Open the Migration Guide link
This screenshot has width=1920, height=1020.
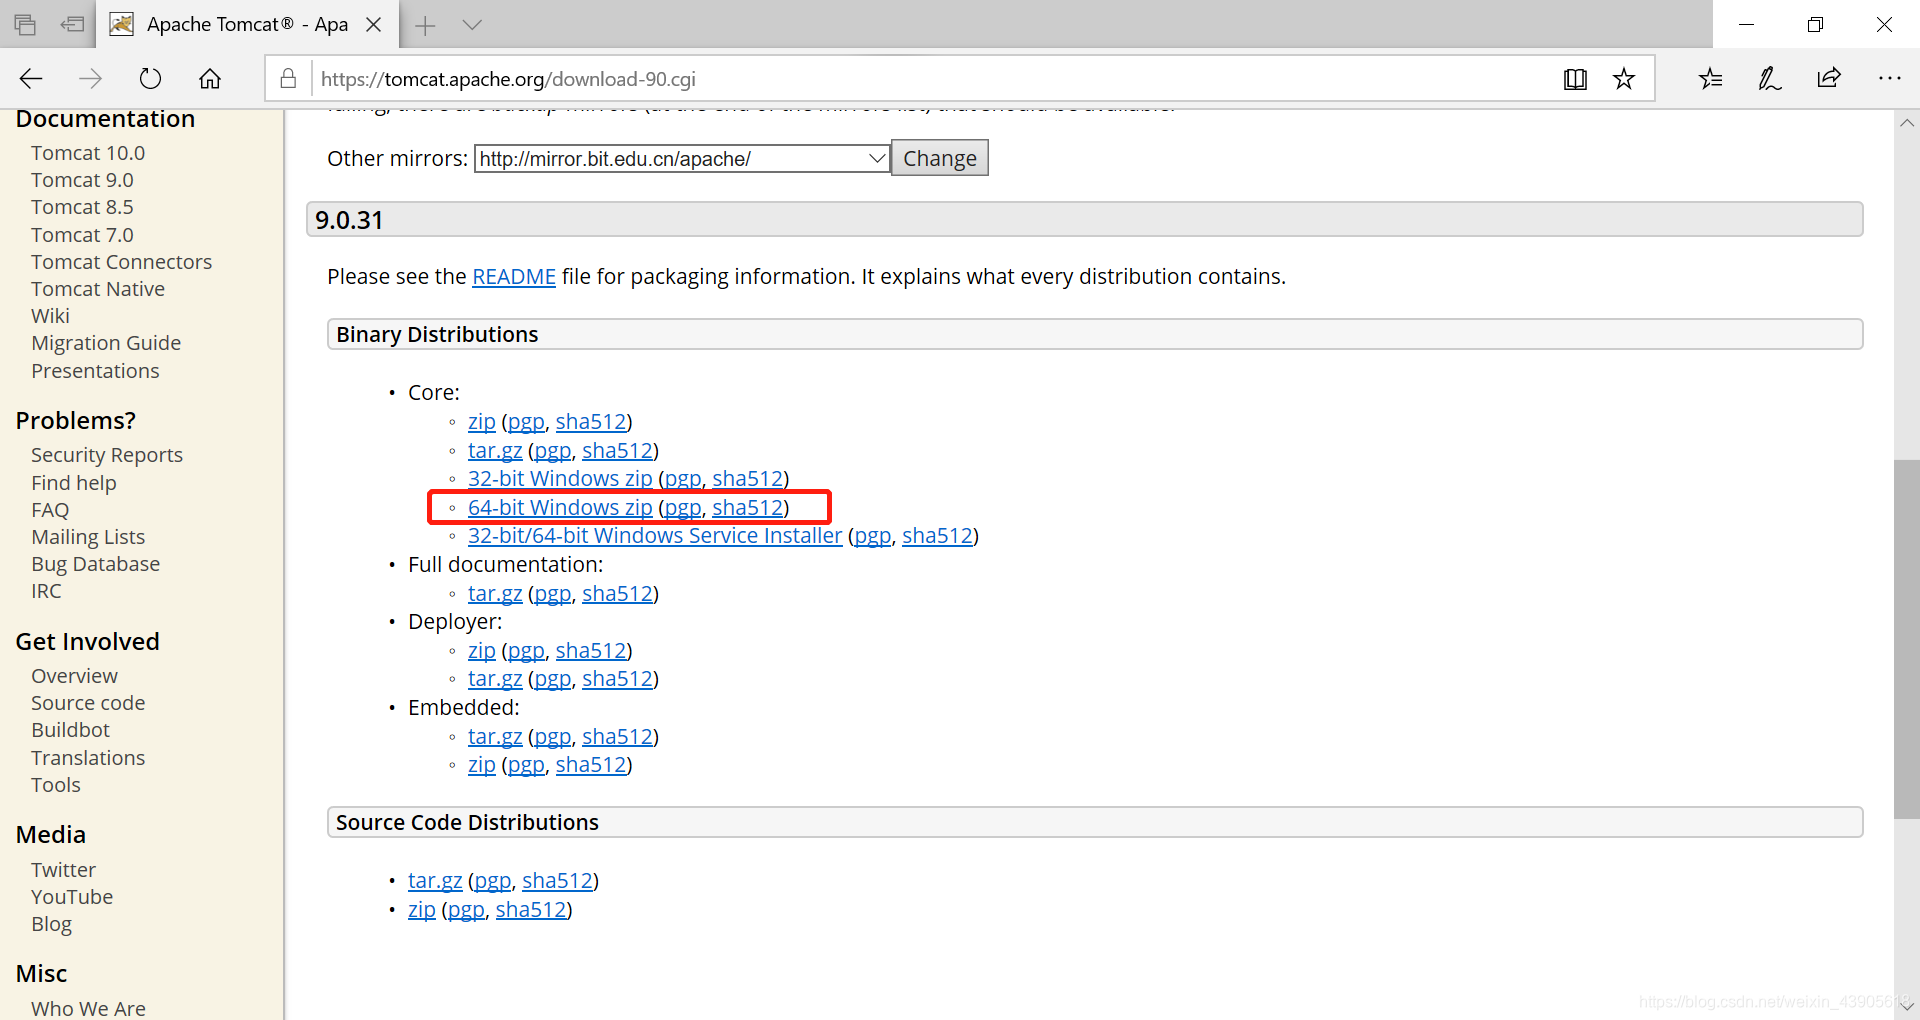pyautogui.click(x=106, y=343)
